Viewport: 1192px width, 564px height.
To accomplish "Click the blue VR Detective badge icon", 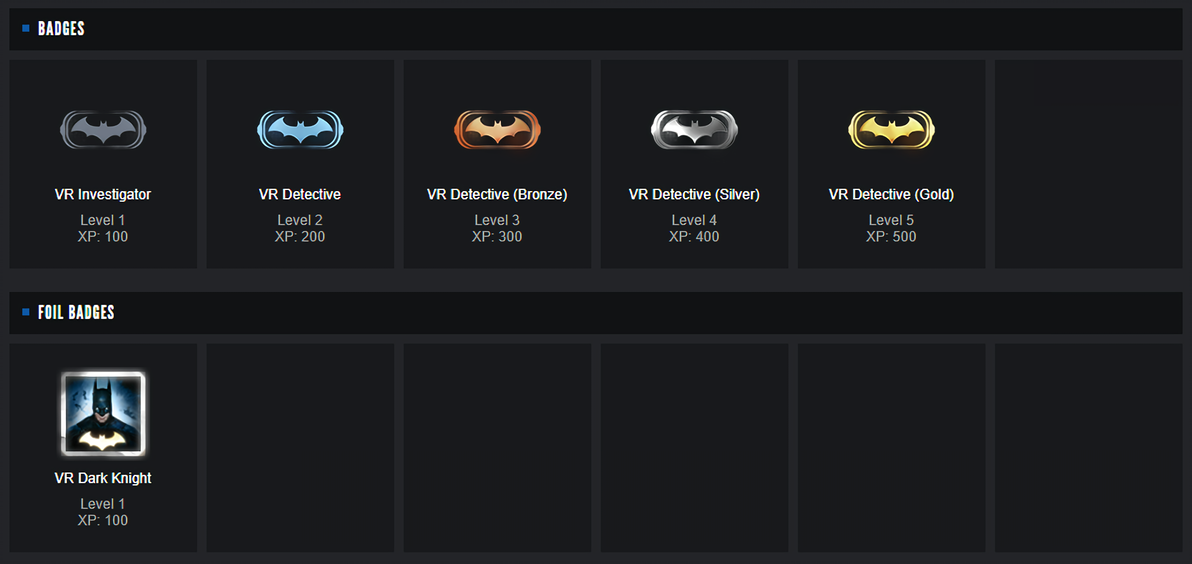I will tap(300, 130).
